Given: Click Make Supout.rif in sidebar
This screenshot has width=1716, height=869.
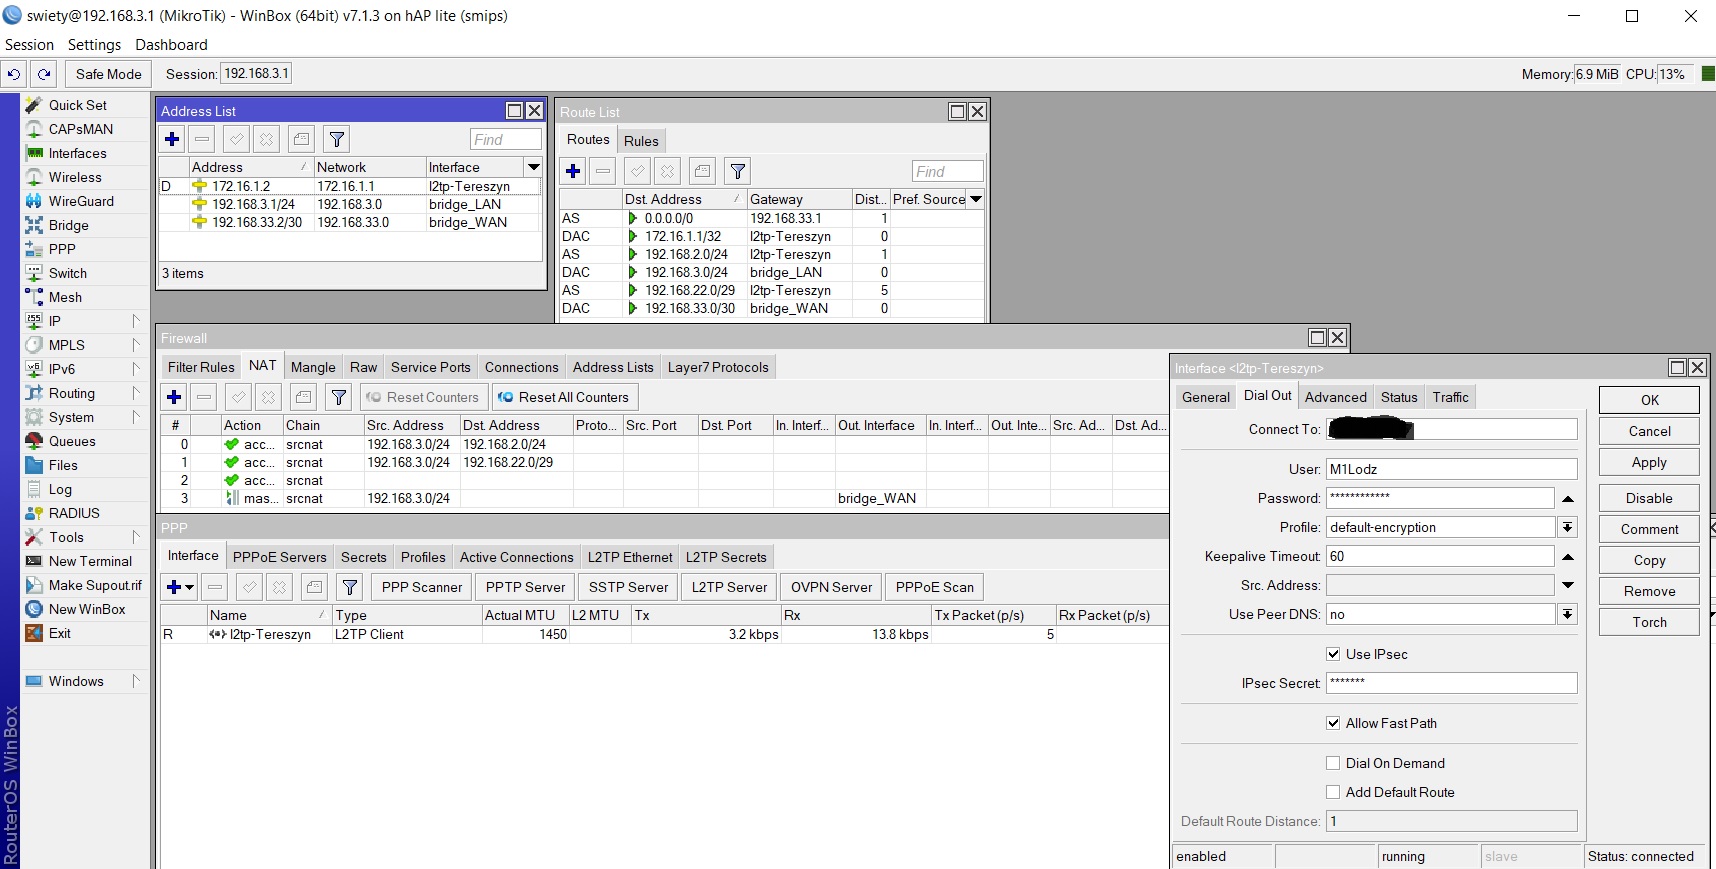Looking at the screenshot, I should click(x=95, y=585).
